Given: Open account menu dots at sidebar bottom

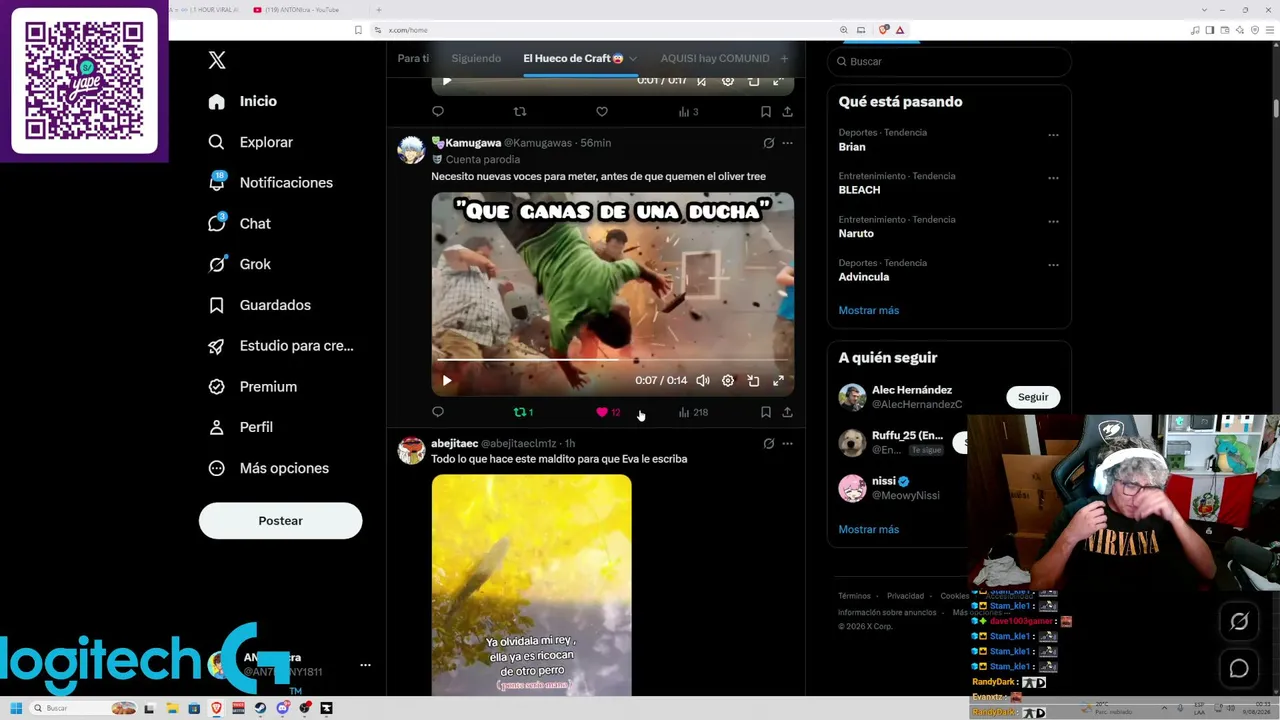Looking at the screenshot, I should click(365, 665).
